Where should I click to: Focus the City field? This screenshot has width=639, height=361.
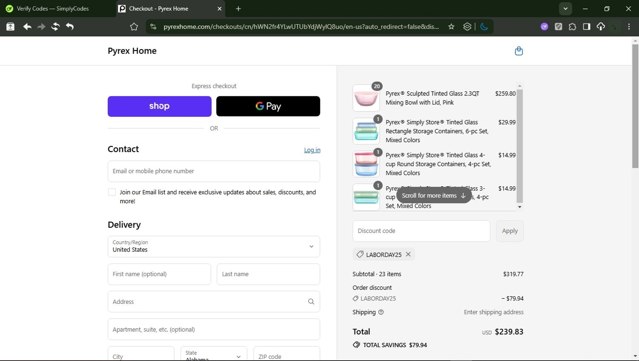click(x=141, y=354)
